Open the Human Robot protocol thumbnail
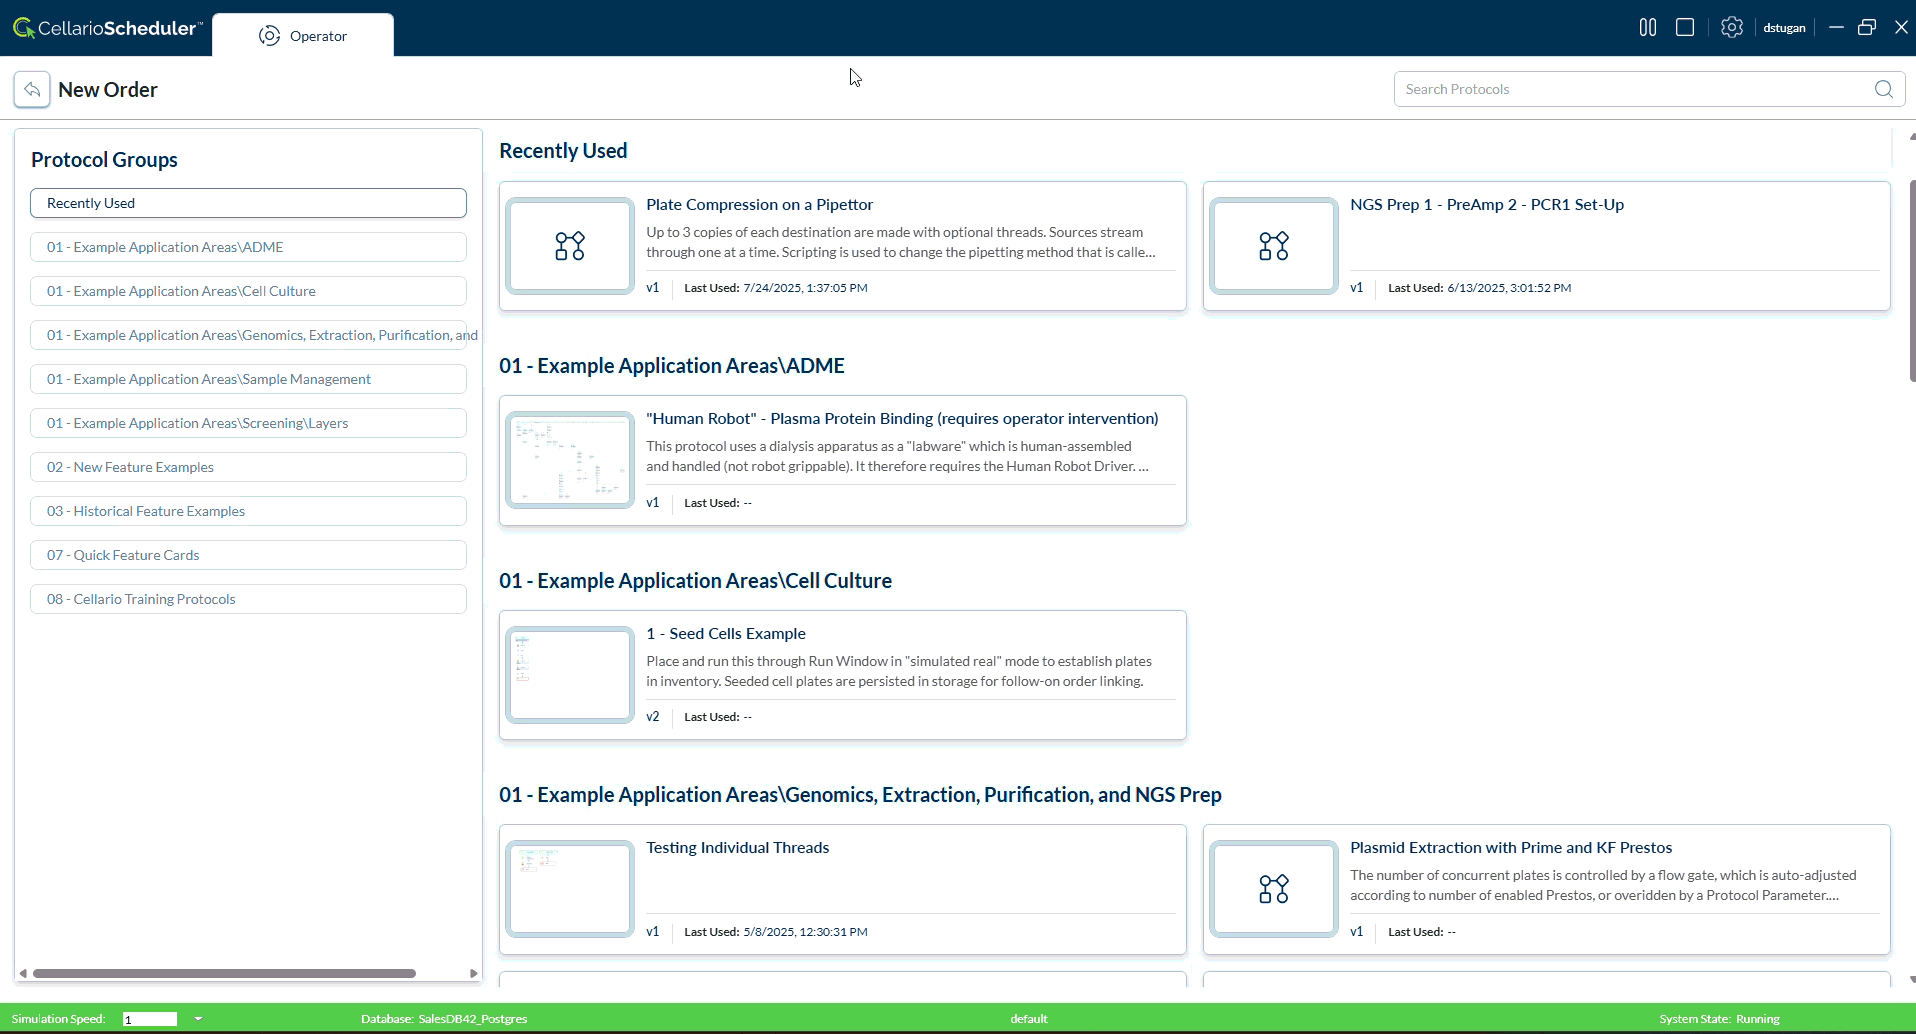Viewport: 1916px width, 1034px height. 570,460
